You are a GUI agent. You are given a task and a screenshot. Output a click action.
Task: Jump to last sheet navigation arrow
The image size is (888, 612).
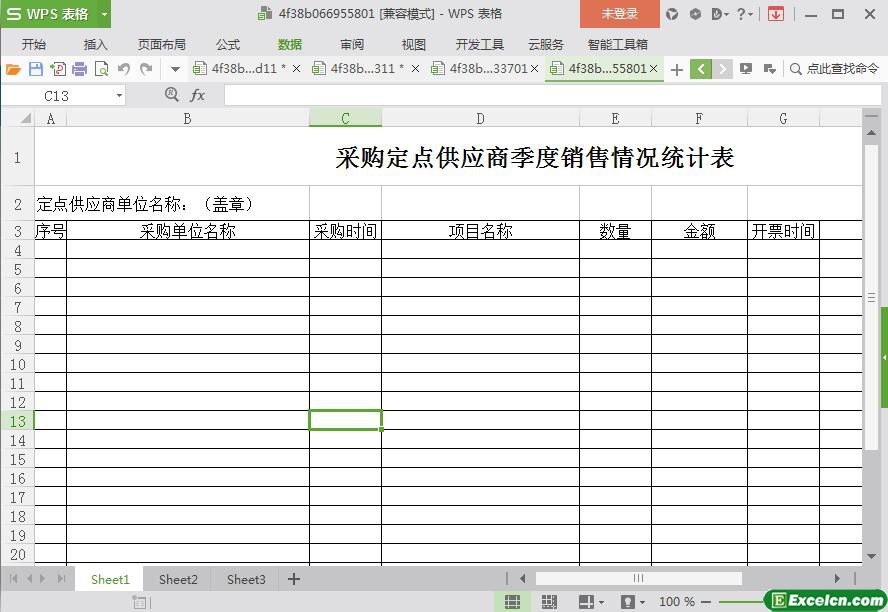coord(61,579)
